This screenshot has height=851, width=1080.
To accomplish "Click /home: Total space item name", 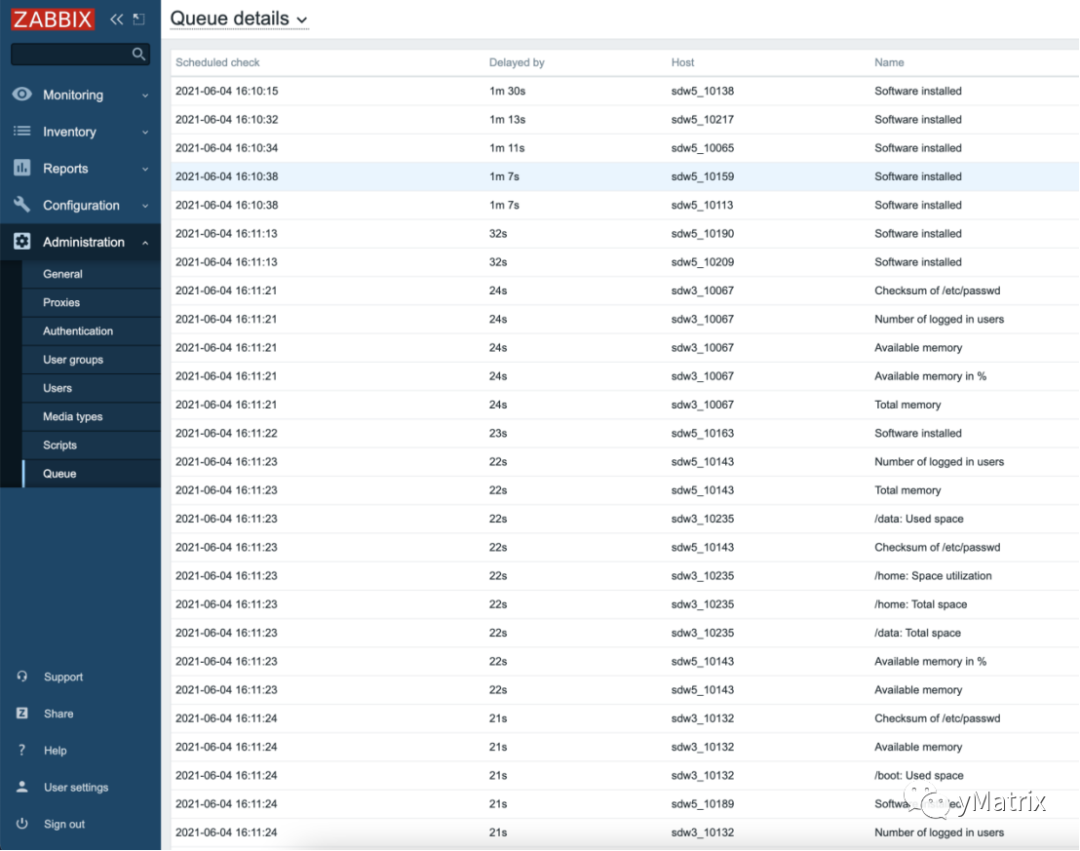I will pyautogui.click(x=921, y=605).
